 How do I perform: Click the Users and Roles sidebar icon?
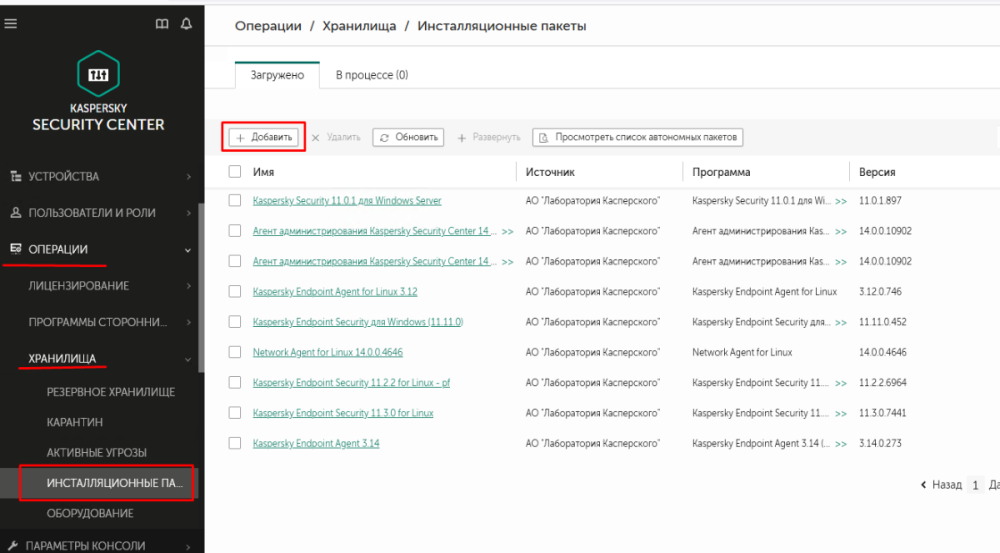click(x=16, y=212)
